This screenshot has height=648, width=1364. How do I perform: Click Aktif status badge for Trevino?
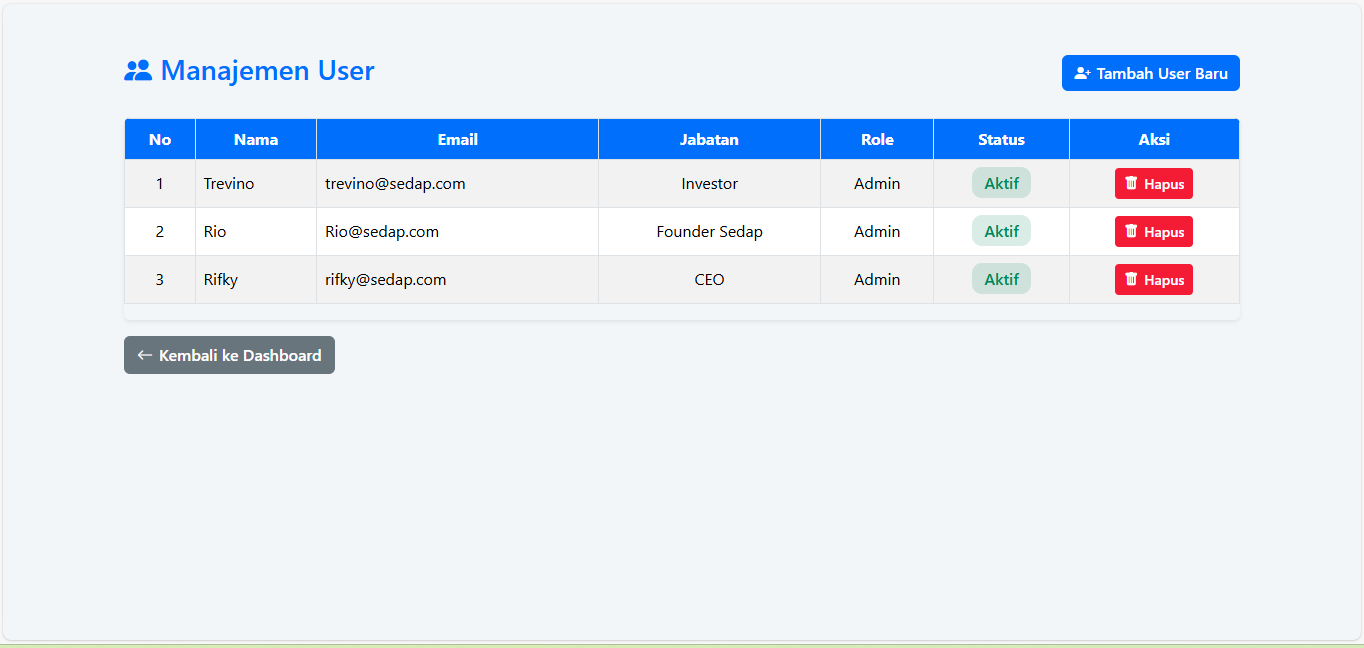(1001, 183)
